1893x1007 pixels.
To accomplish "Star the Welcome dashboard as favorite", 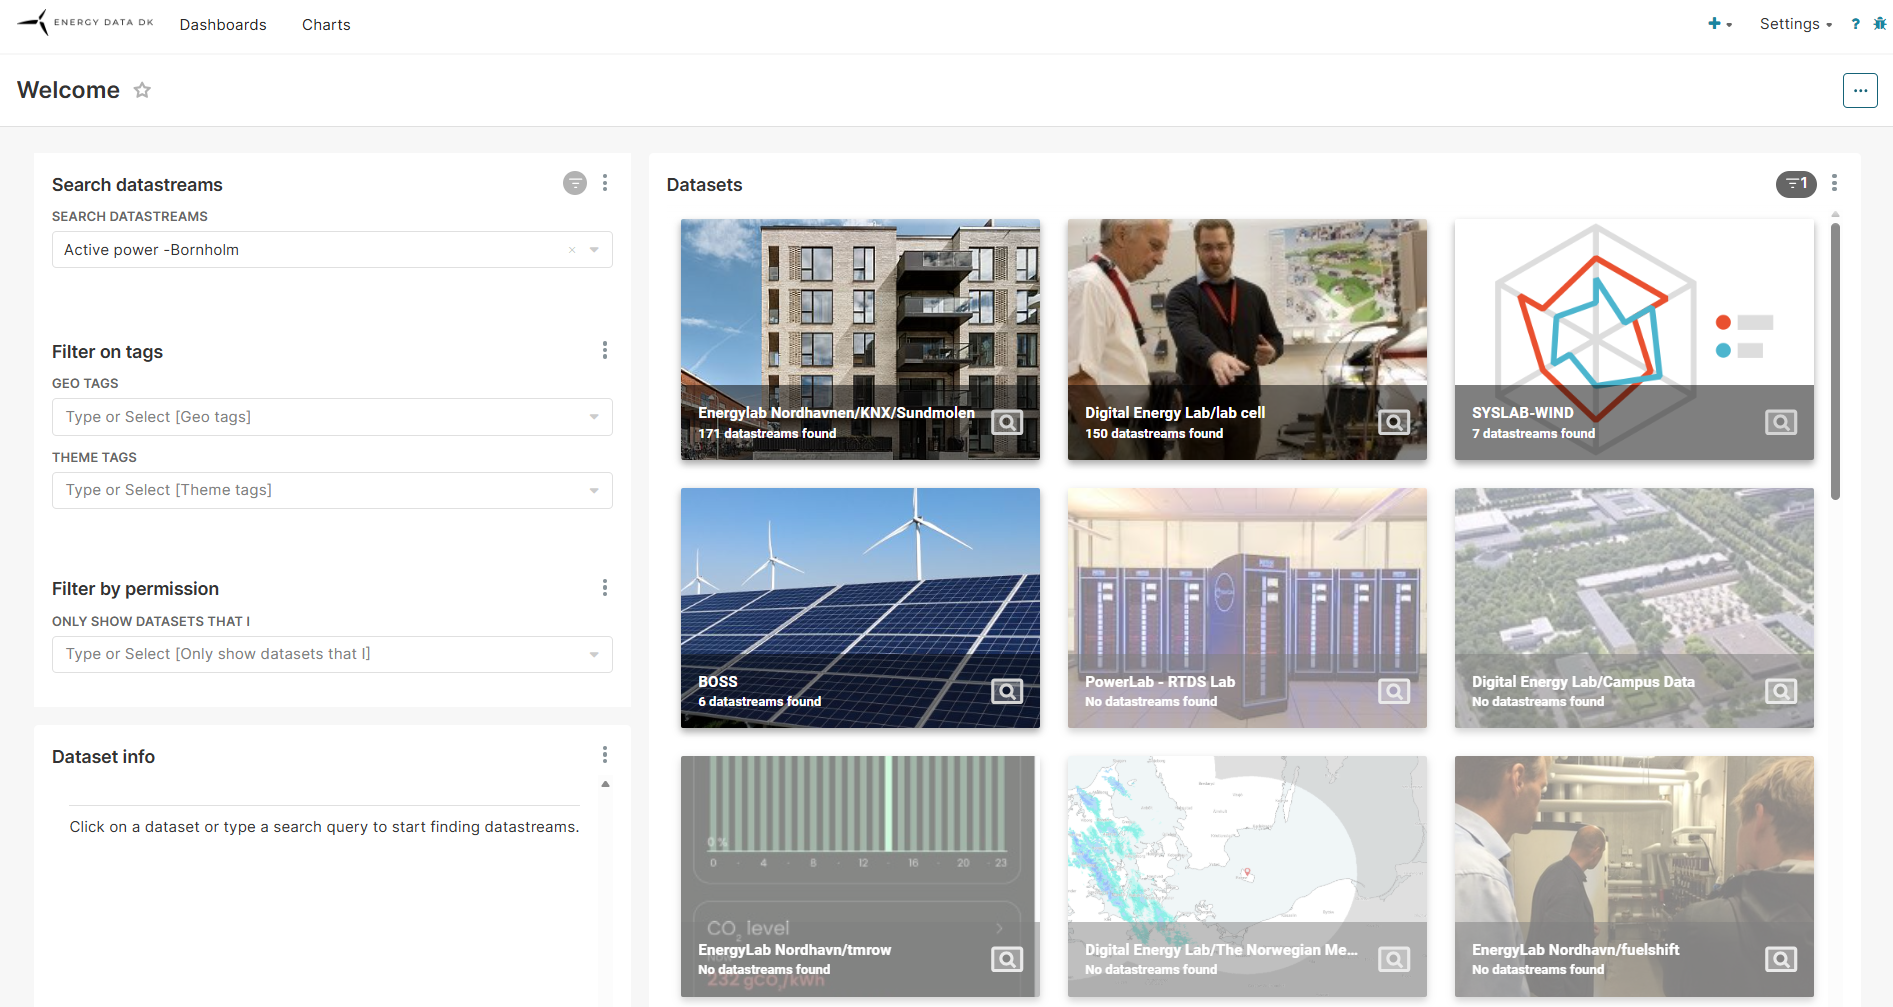I will [x=142, y=90].
